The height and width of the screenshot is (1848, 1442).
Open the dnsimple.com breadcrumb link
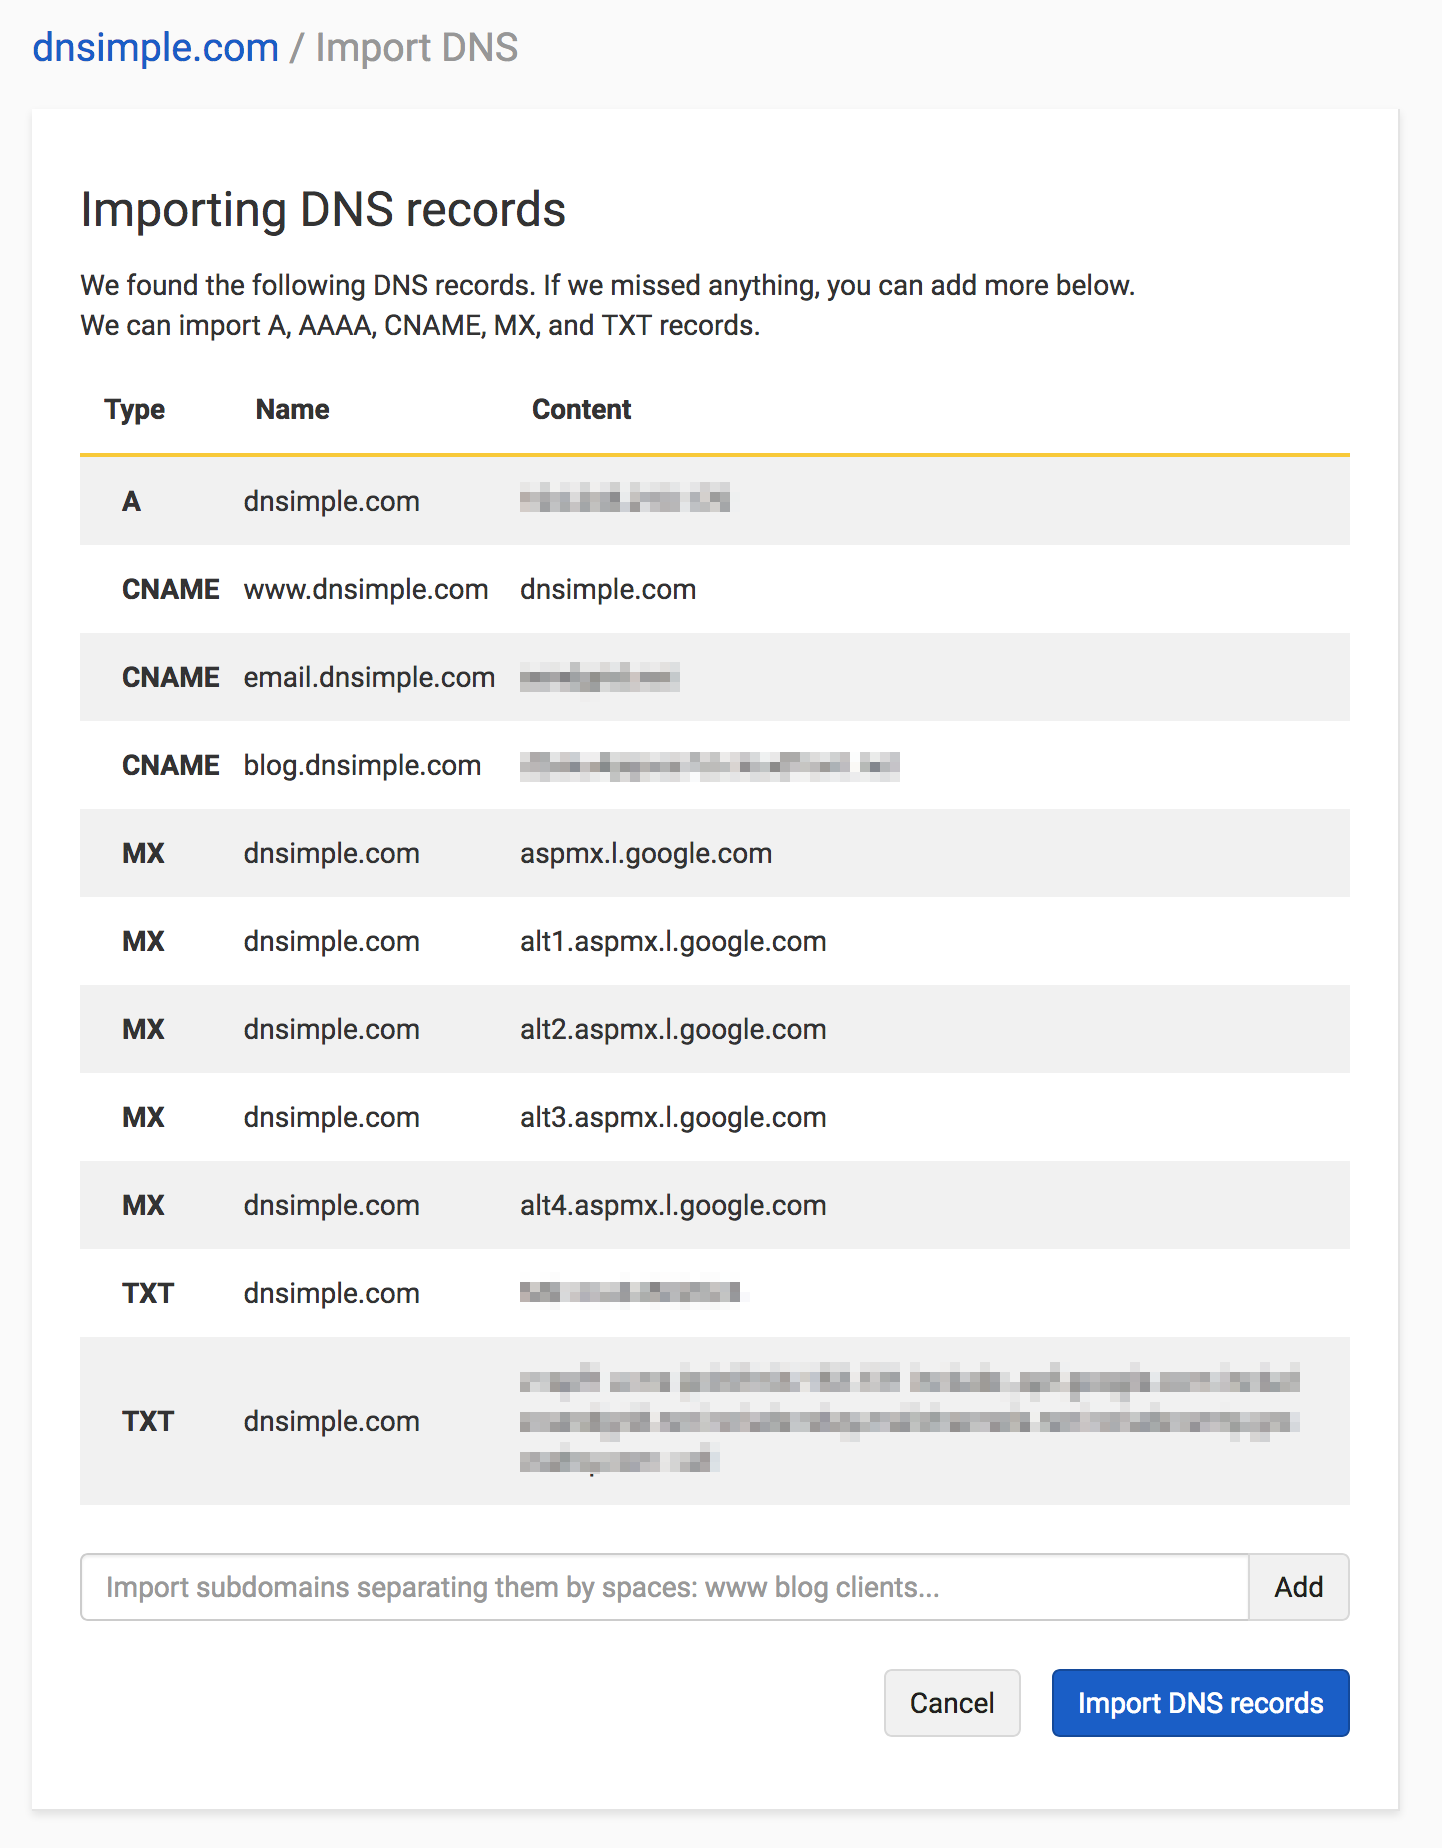(155, 48)
